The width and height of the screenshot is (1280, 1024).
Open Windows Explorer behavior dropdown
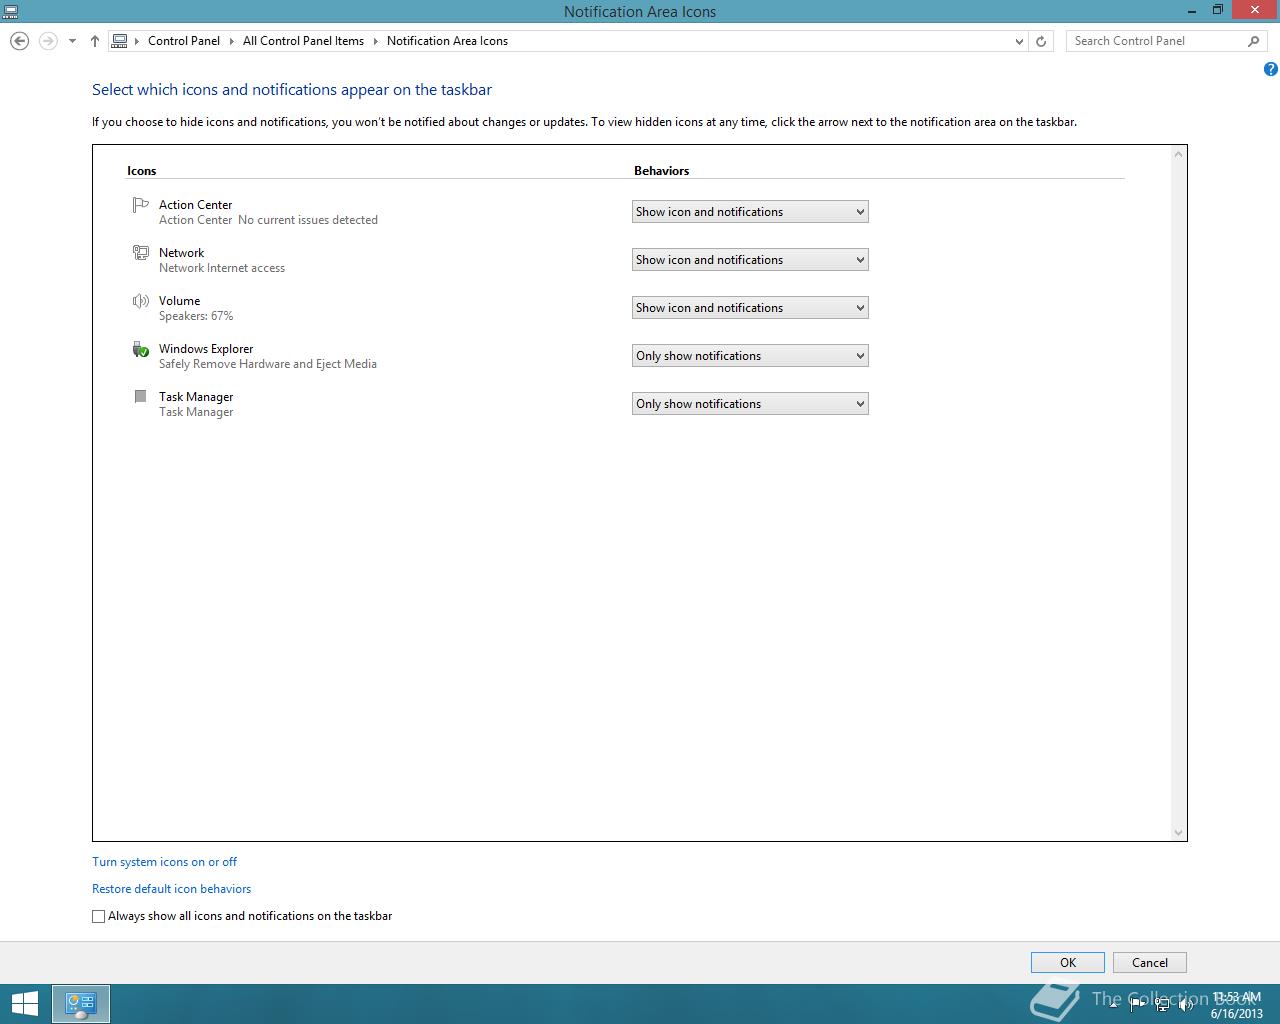[x=750, y=356]
